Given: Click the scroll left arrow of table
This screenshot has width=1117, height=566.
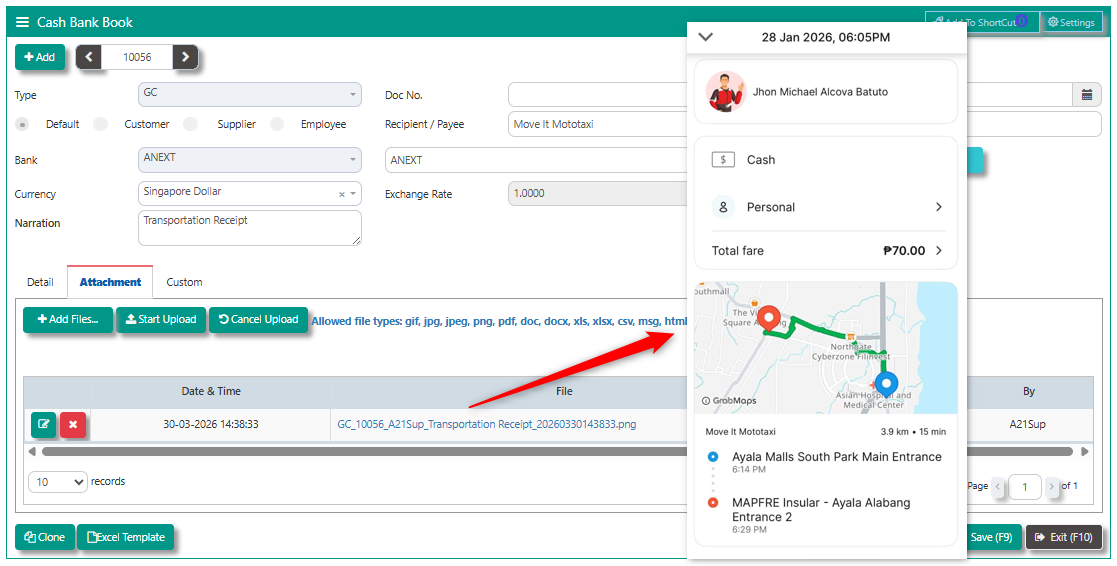Looking at the screenshot, I should (32, 451).
